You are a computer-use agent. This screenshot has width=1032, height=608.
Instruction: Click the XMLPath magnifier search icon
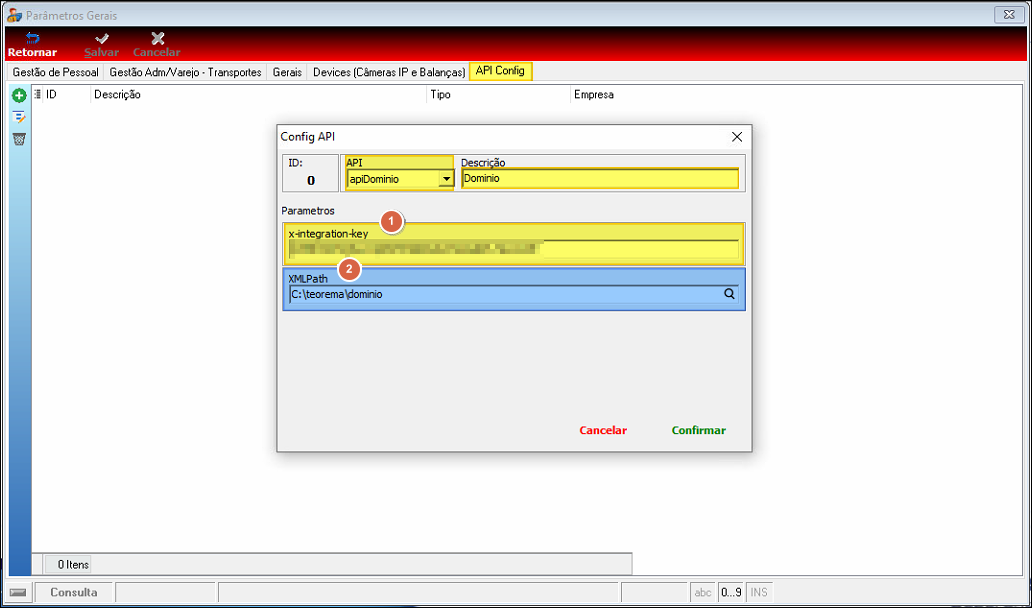pos(729,294)
